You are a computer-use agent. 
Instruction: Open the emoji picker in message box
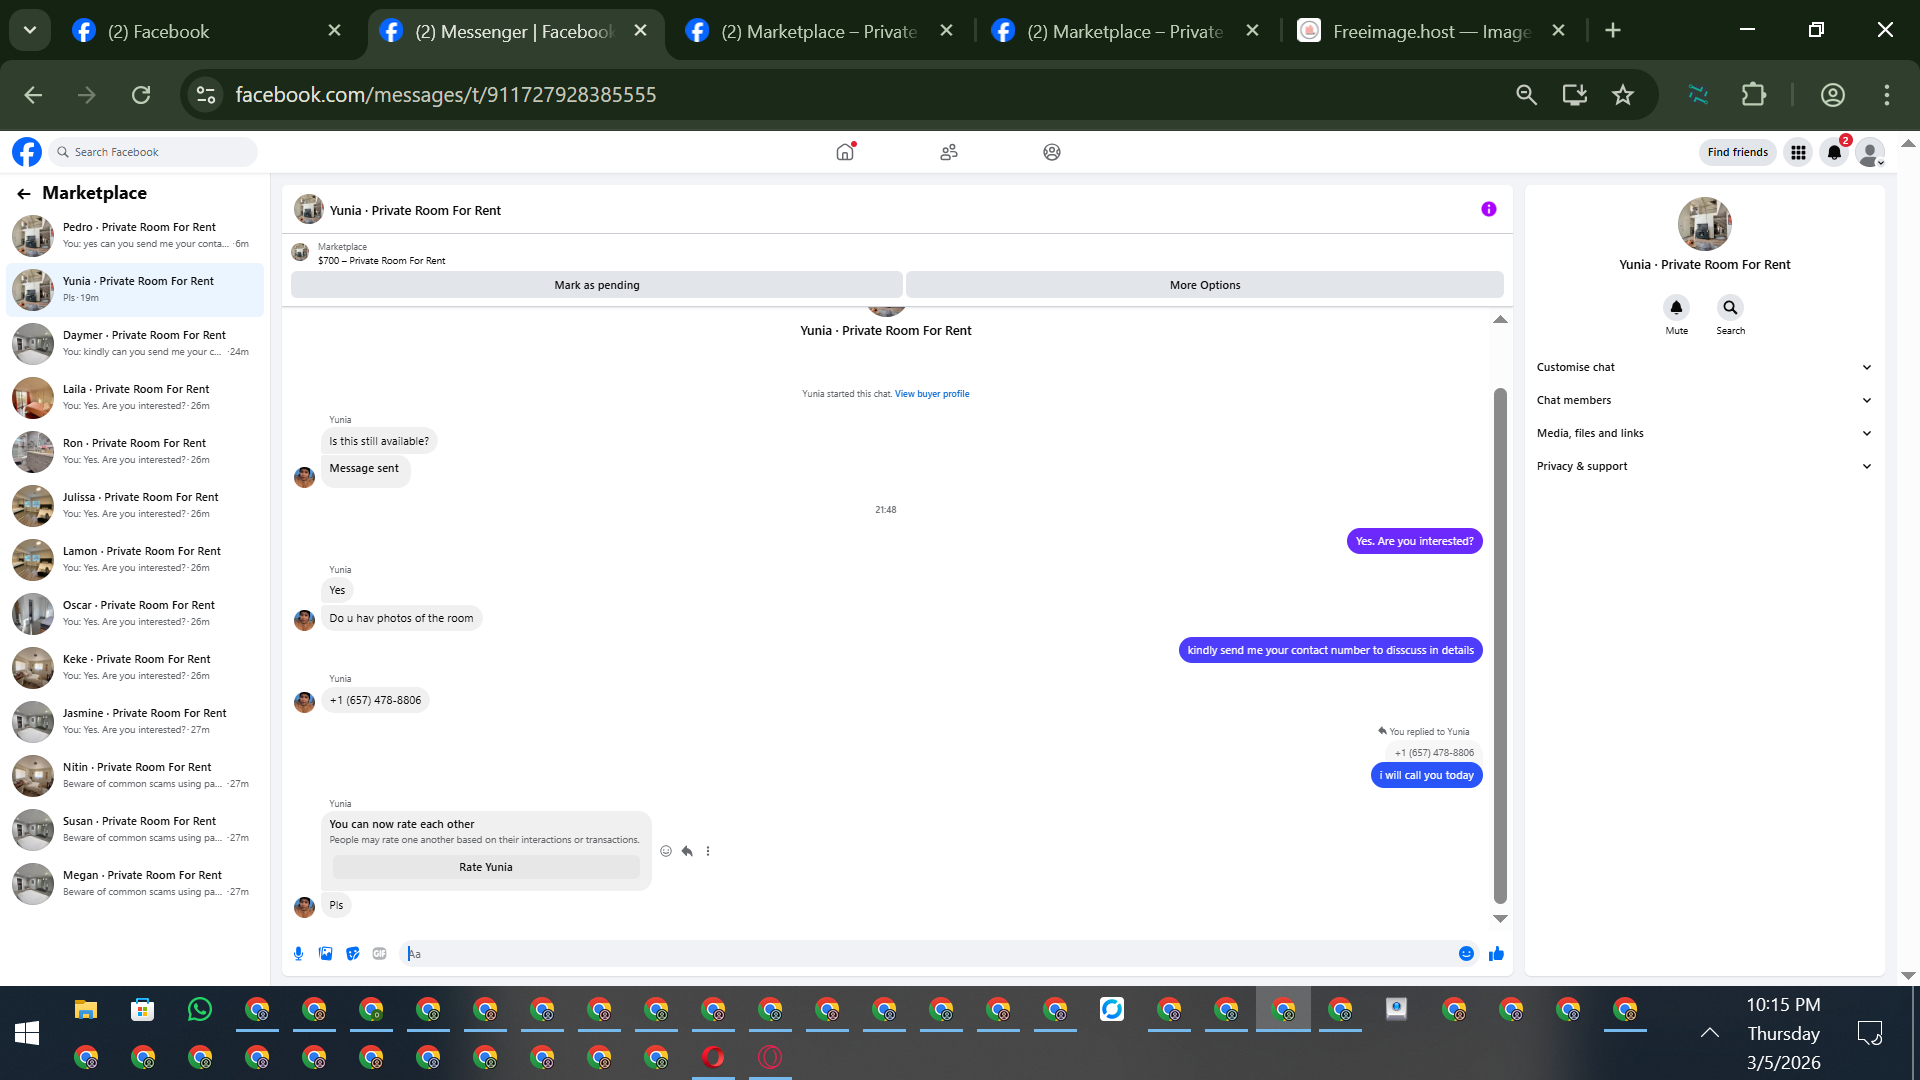[x=1466, y=954]
